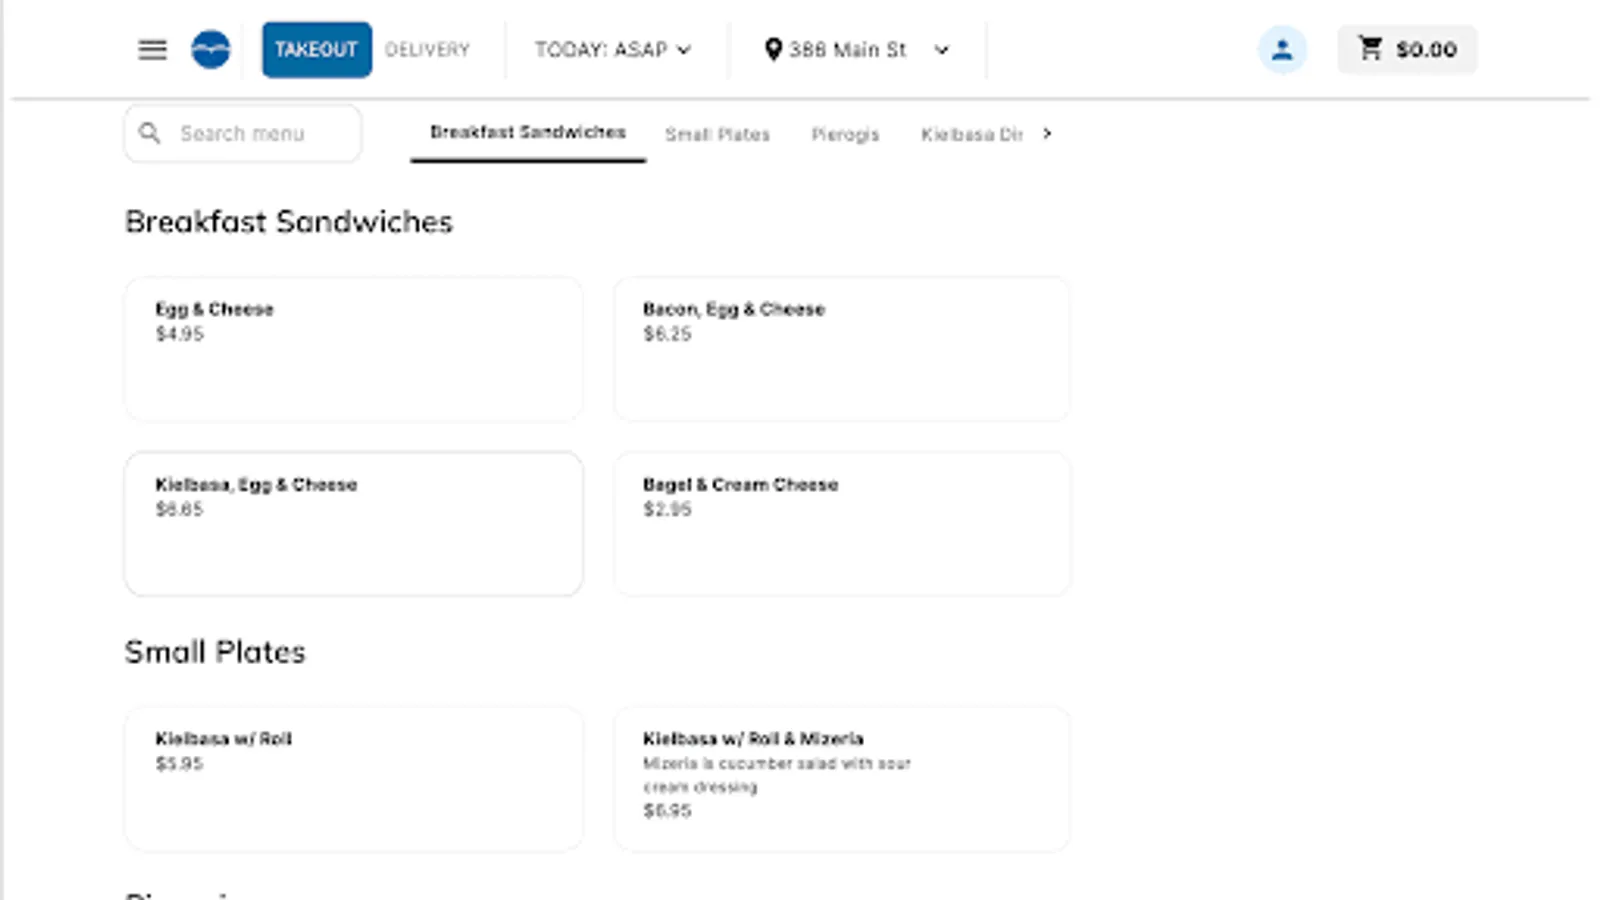Open the user account profile icon
1600x900 pixels.
(1282, 49)
